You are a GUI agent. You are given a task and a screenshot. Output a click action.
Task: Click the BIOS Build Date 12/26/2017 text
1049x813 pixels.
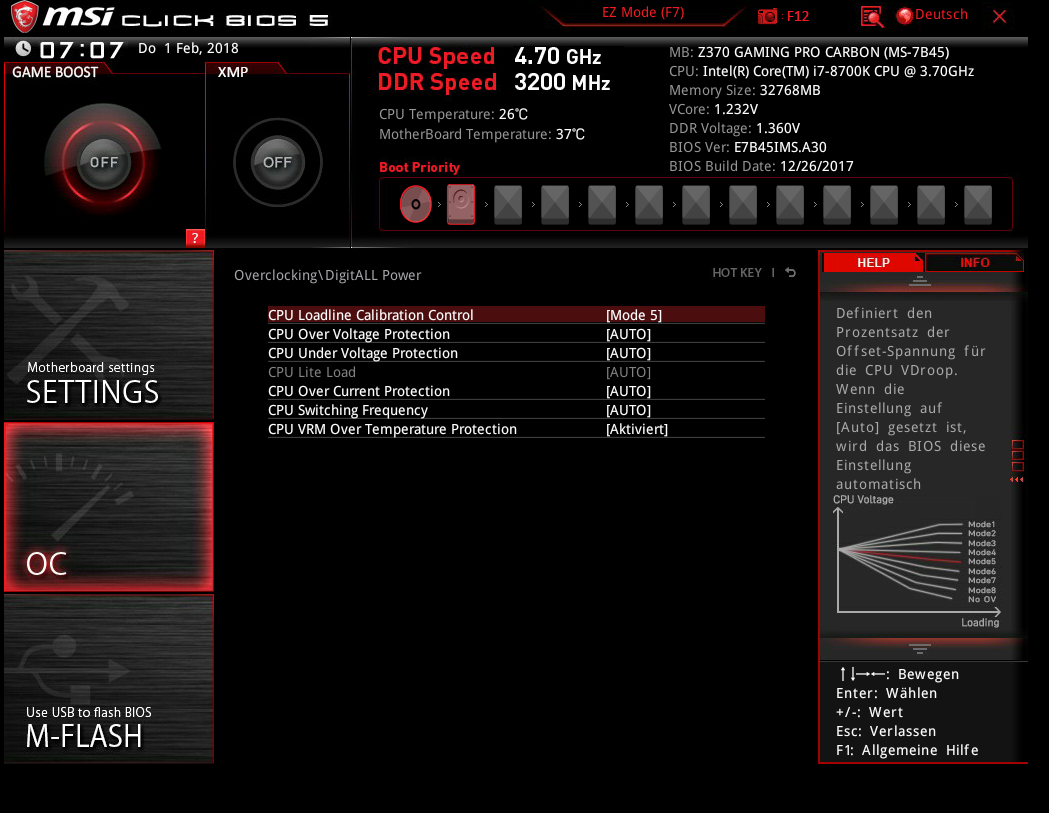(761, 166)
